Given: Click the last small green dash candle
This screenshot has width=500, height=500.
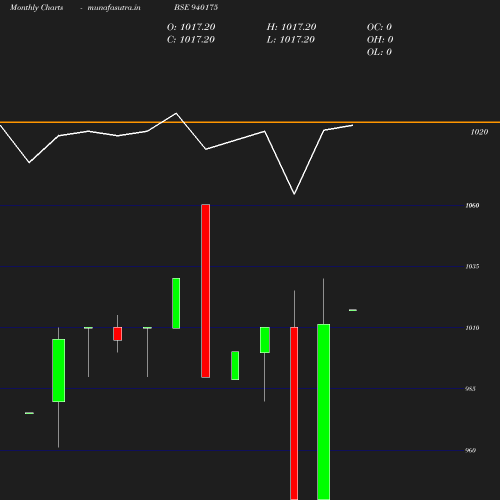Looking at the screenshot, I should pos(353,310).
